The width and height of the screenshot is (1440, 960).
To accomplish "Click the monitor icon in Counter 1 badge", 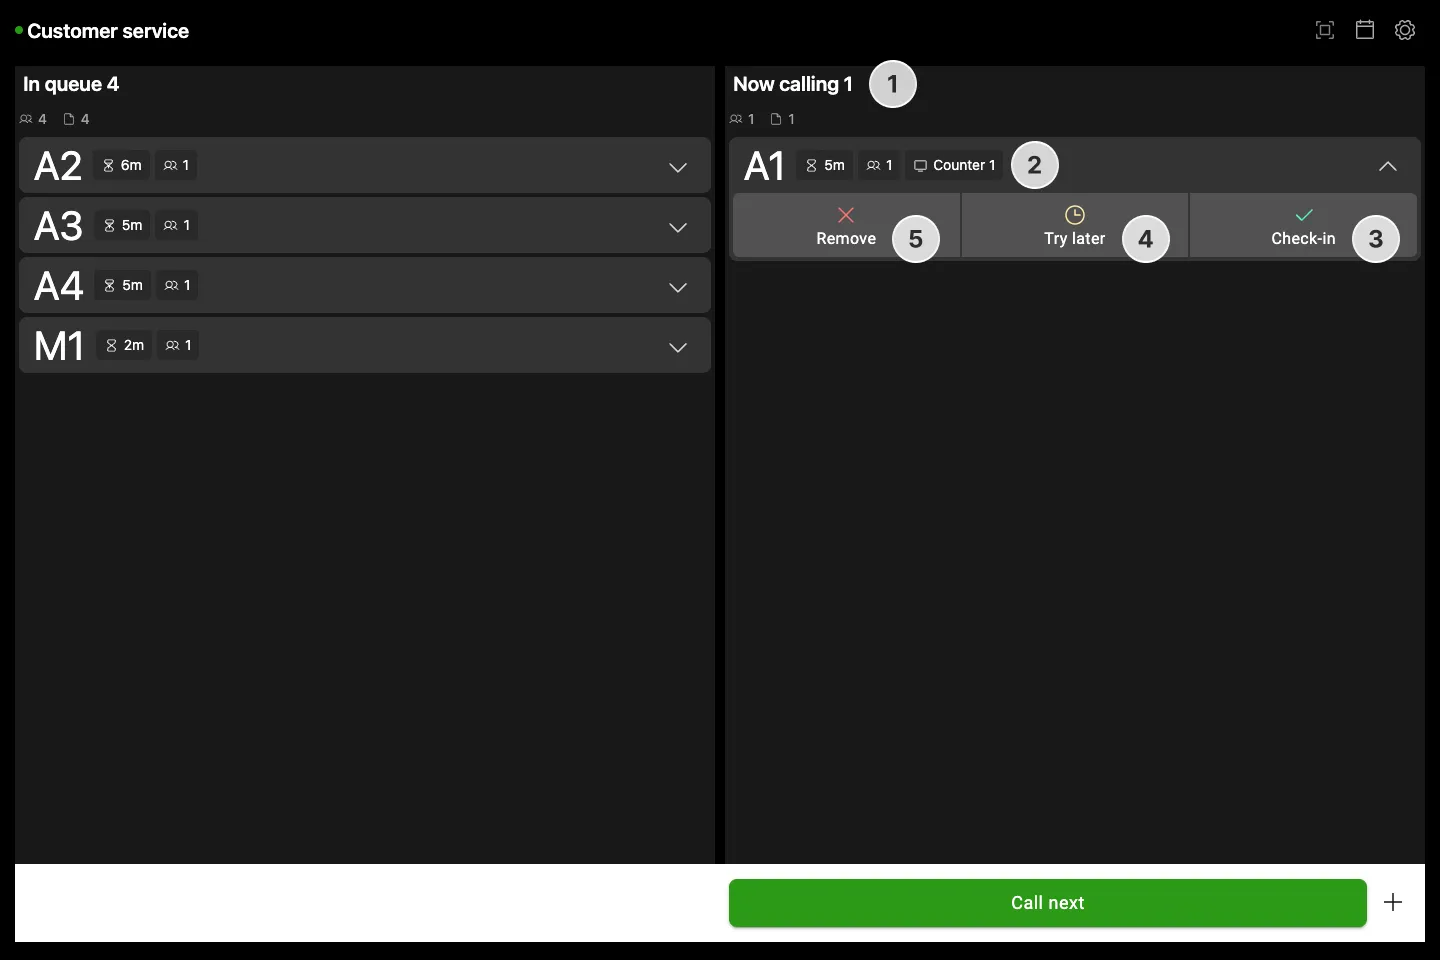I will click(921, 166).
